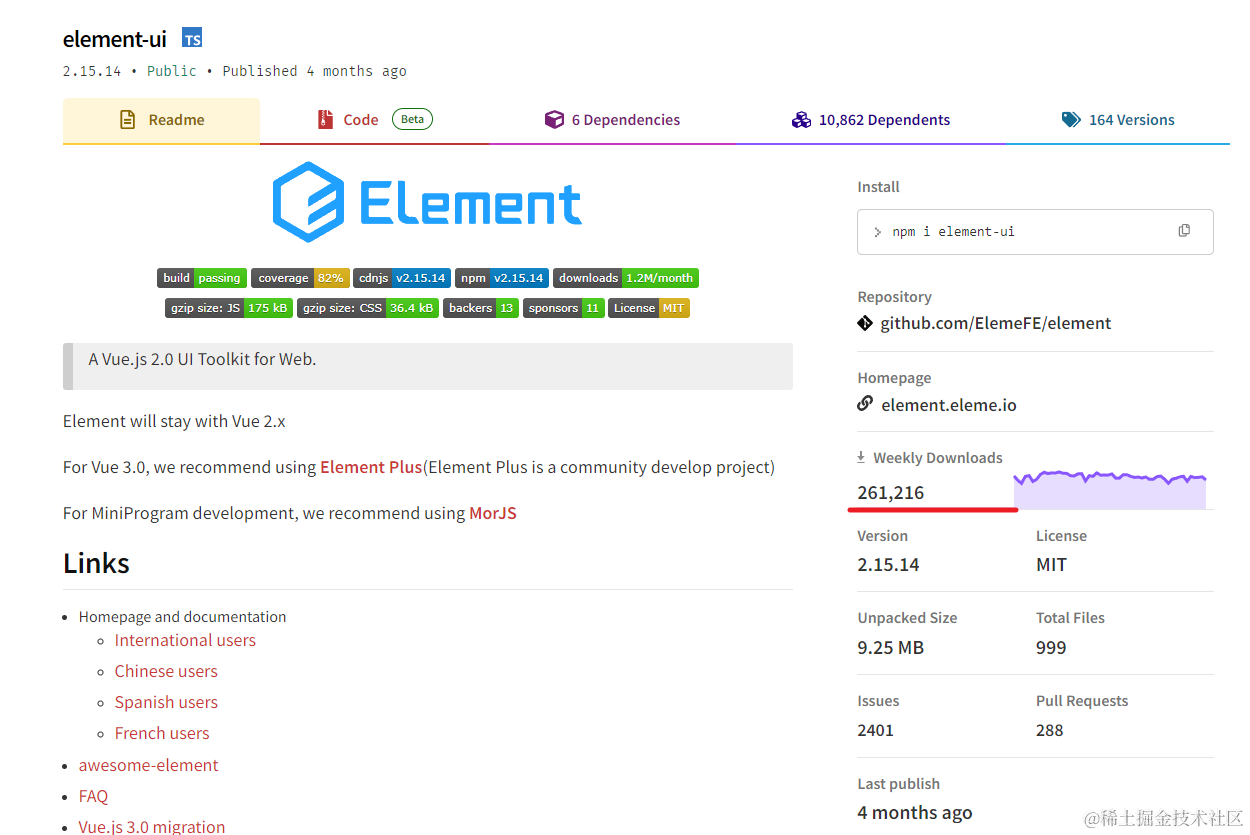
Task: Visit the github.com/ElemeFE/element repository link
Action: click(x=996, y=322)
